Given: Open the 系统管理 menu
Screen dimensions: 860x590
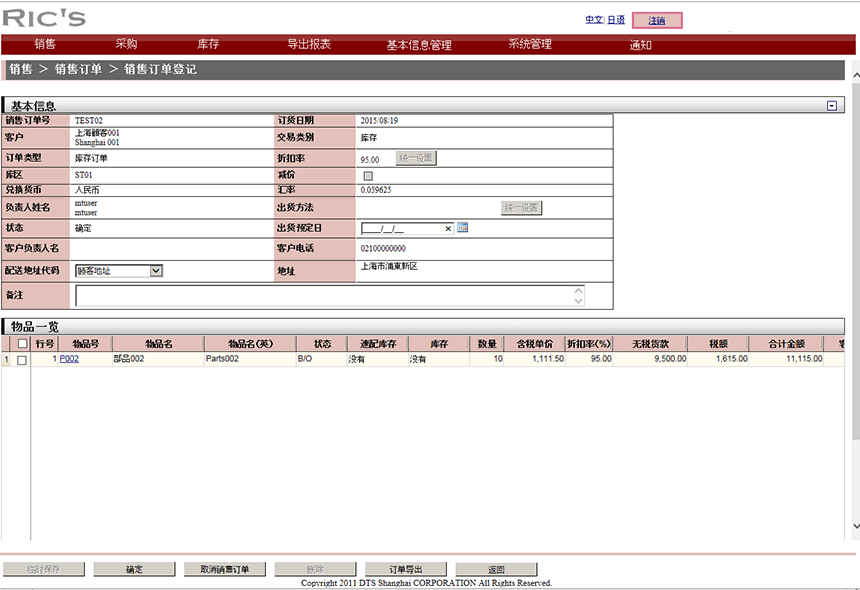Looking at the screenshot, I should click(529, 45).
